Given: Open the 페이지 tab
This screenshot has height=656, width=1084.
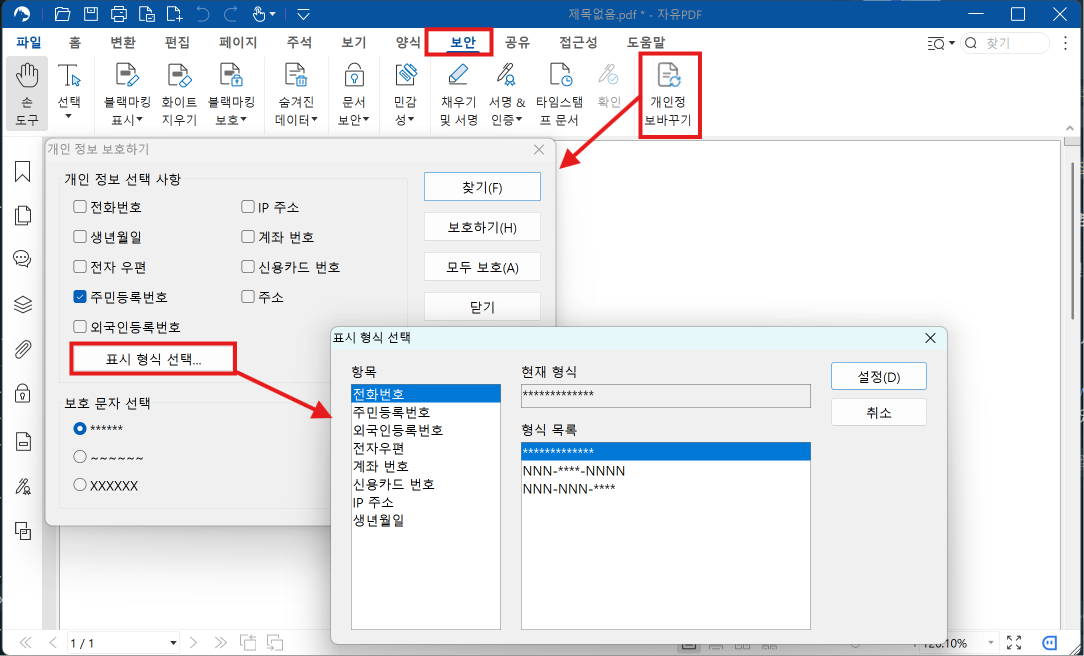Looking at the screenshot, I should (238, 43).
